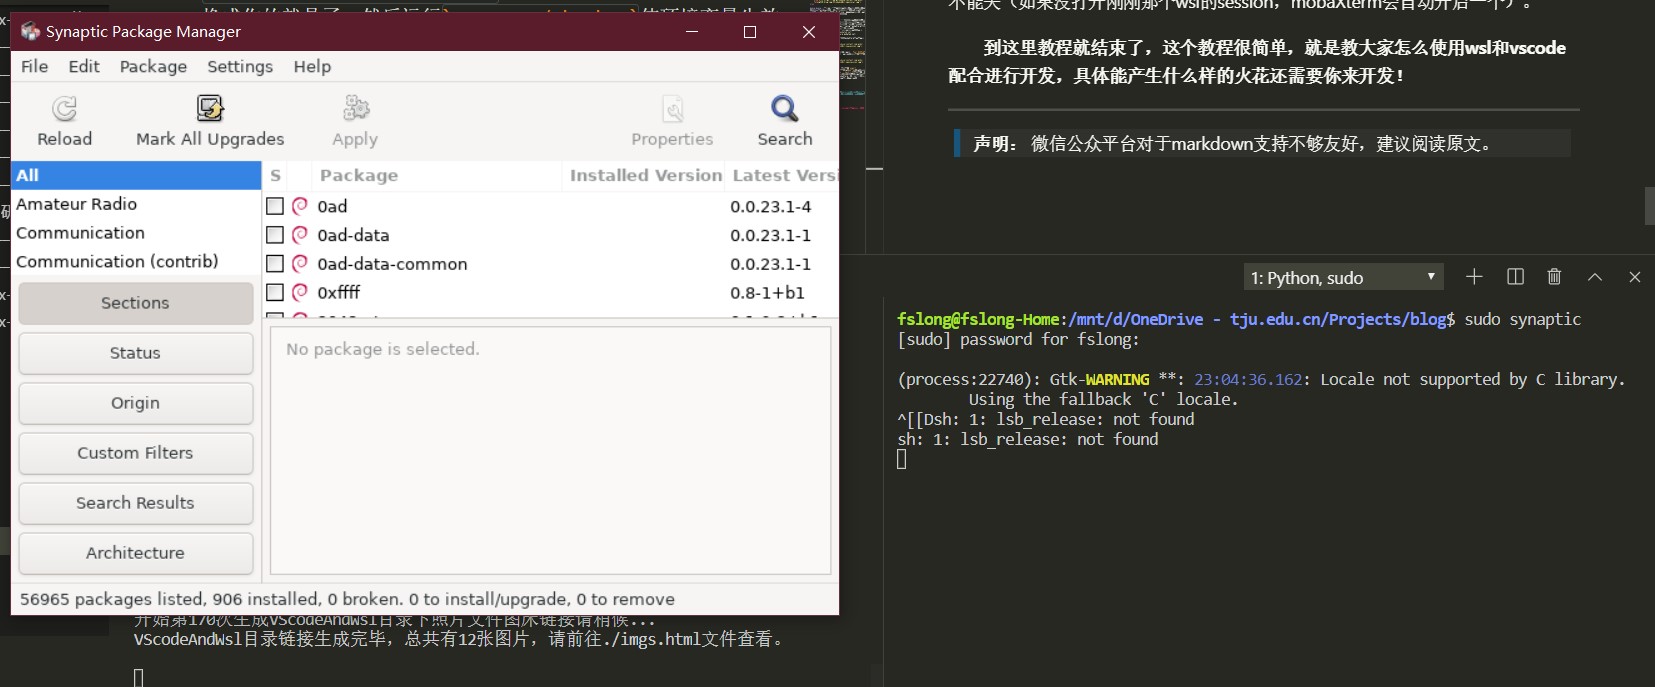
Task: Open the Help menu
Action: pyautogui.click(x=312, y=66)
